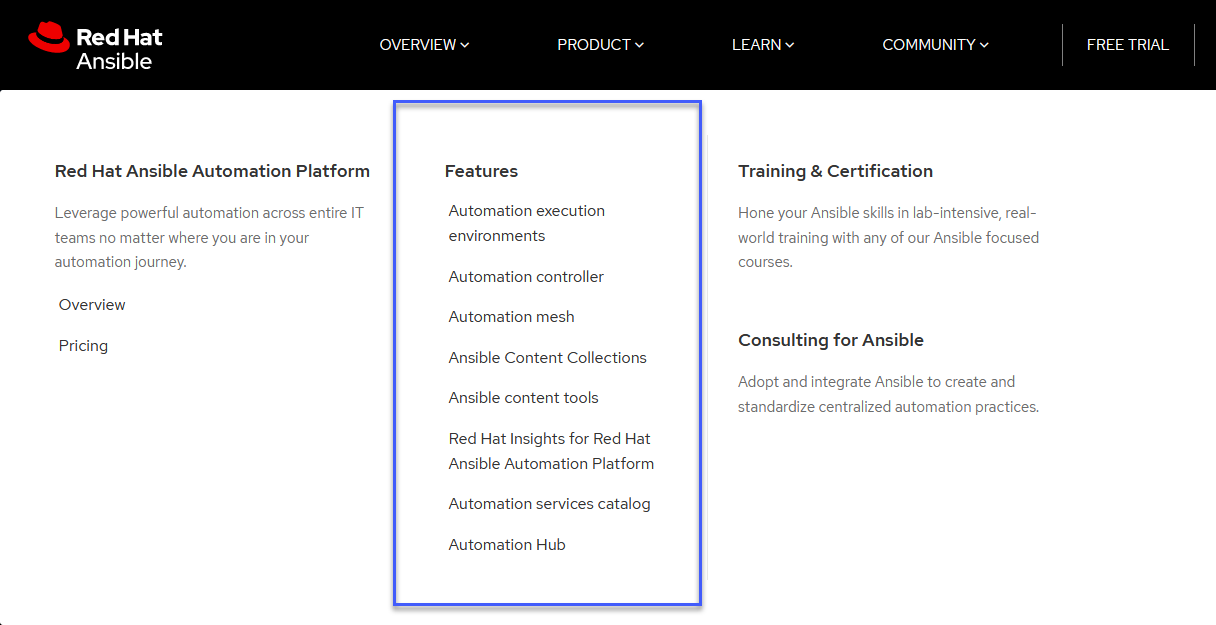The width and height of the screenshot is (1216, 625).
Task: Open the Ansible content tools link
Action: [x=523, y=397]
